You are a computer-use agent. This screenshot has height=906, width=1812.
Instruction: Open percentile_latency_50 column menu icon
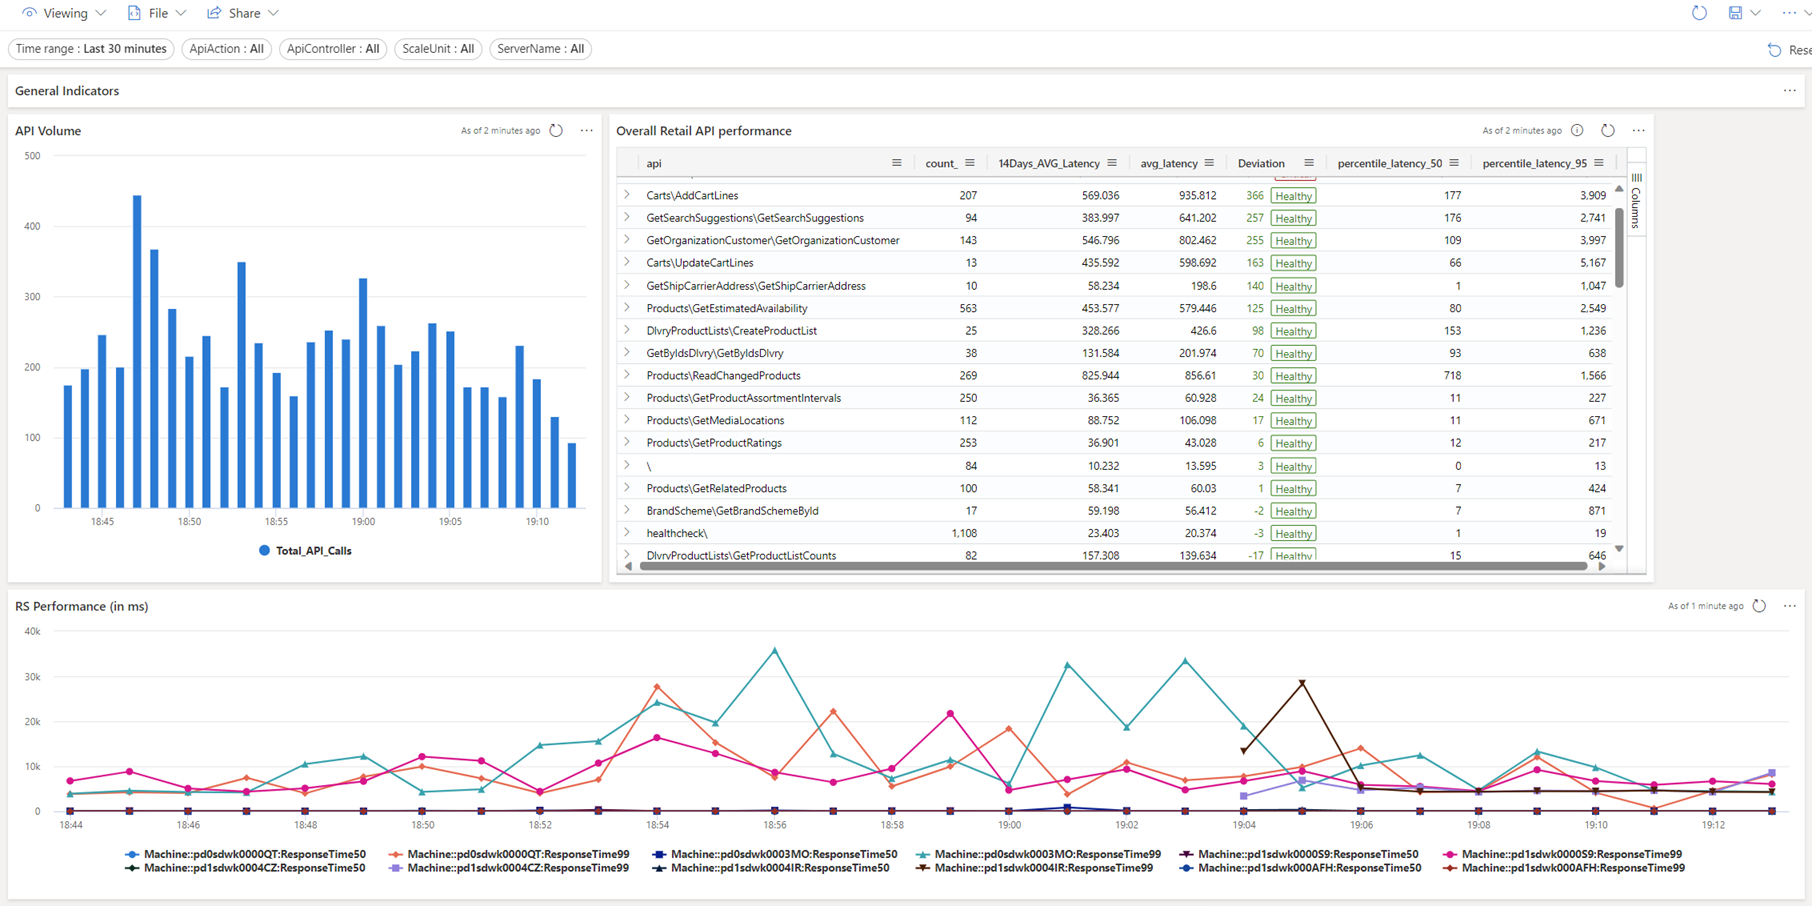[x=1453, y=163]
